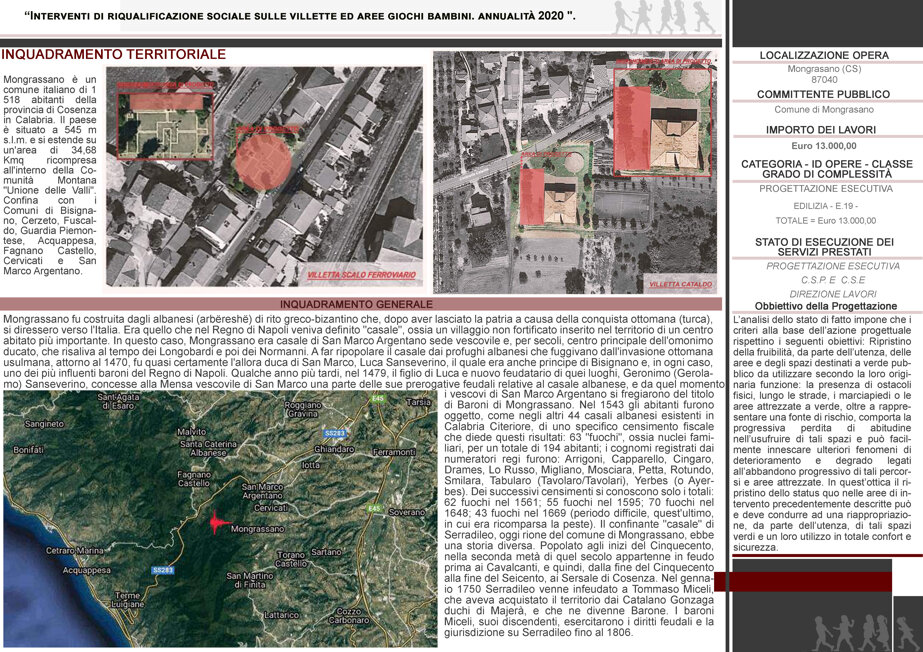
Task: Click the SS283 road shield near Ghiandaro
Action: coord(335,433)
